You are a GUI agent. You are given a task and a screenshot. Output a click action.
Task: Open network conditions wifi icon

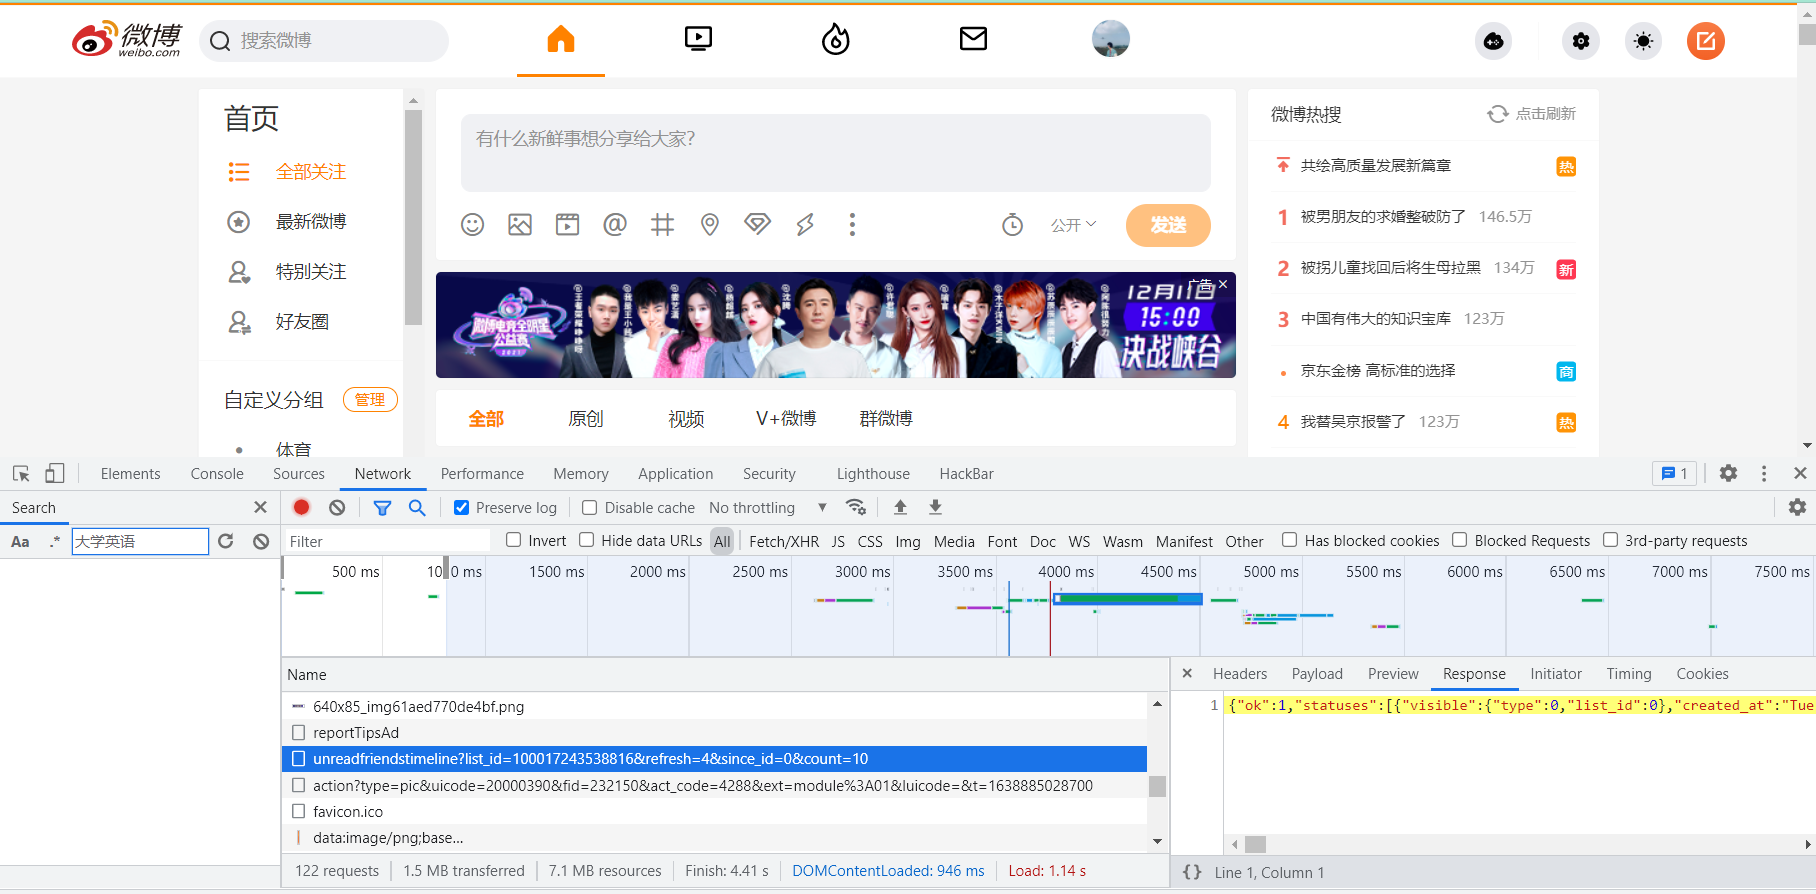[x=855, y=508]
